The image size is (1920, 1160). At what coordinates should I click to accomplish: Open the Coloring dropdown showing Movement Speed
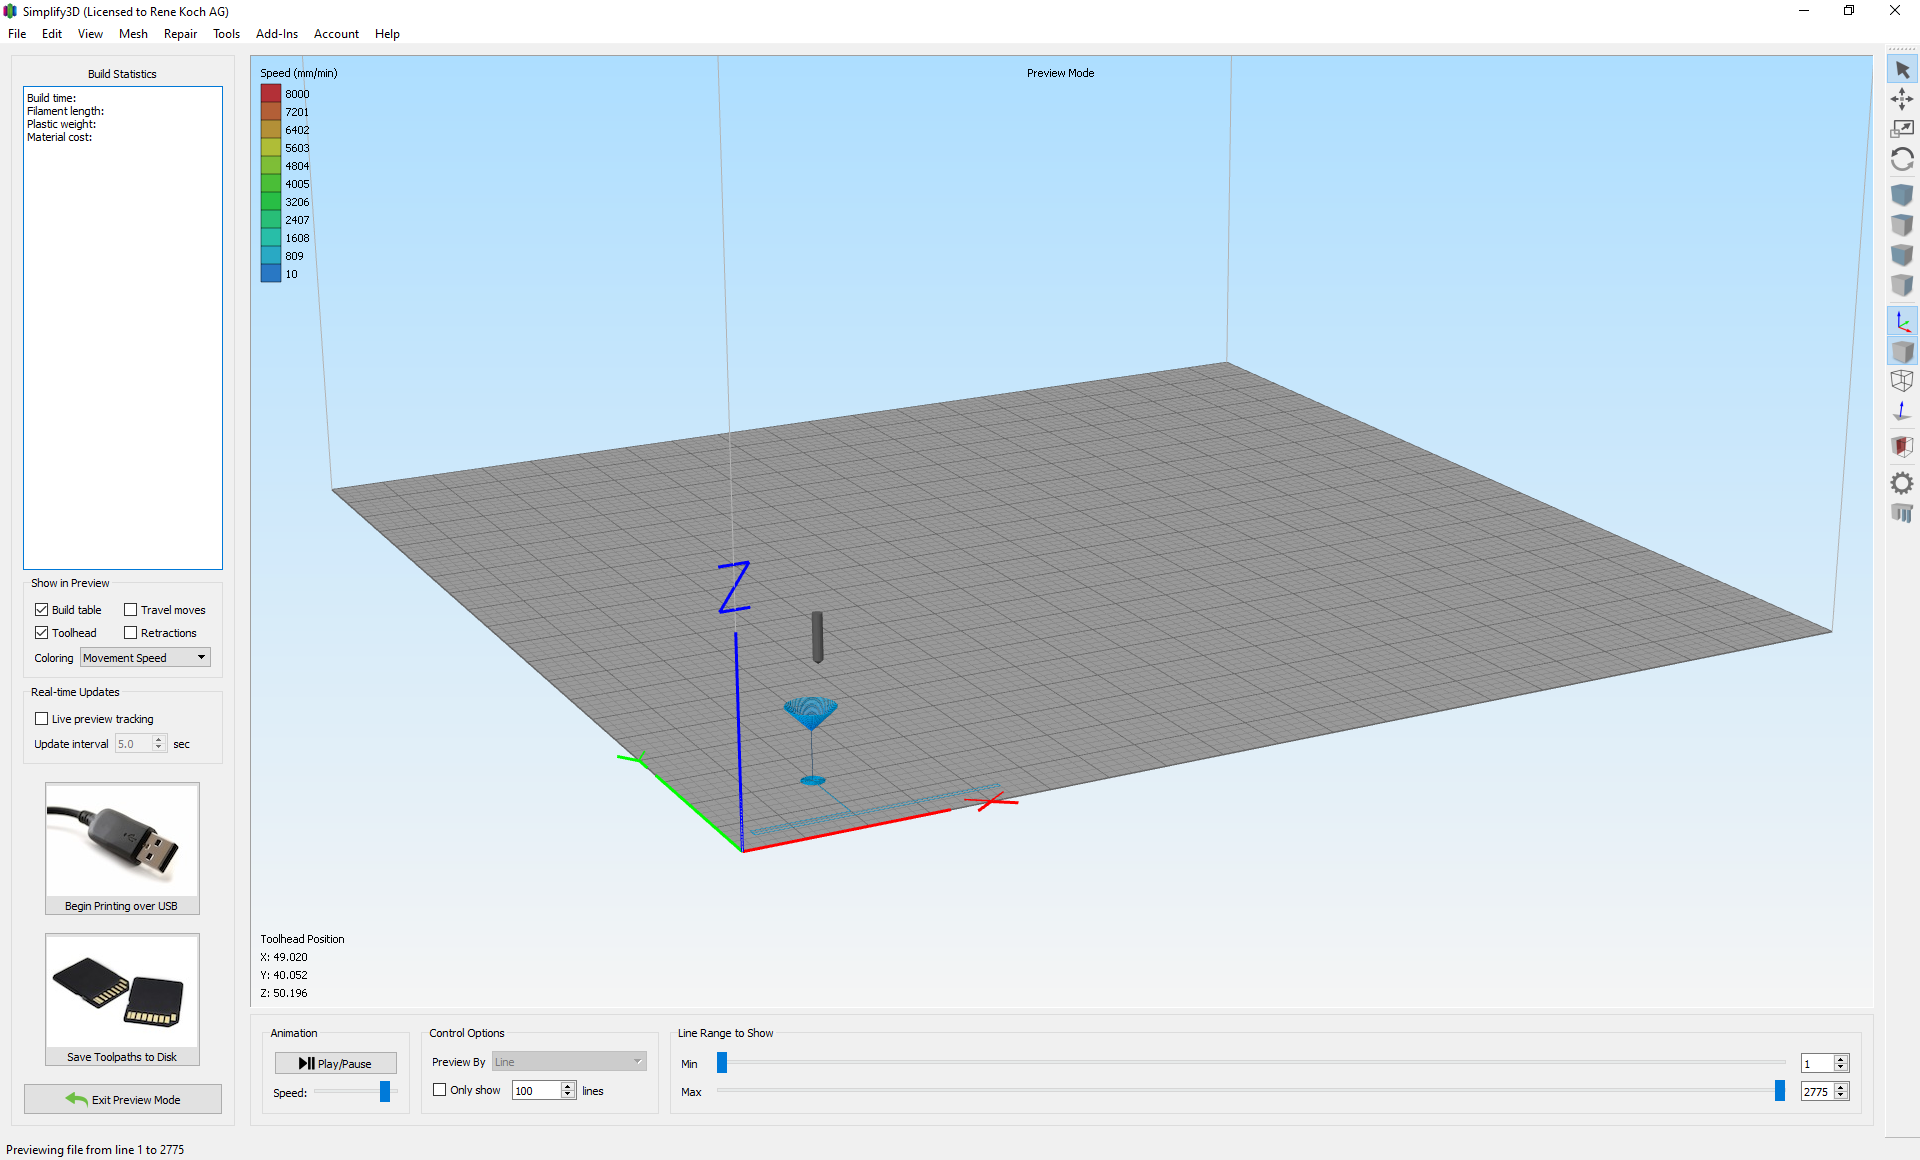144,657
